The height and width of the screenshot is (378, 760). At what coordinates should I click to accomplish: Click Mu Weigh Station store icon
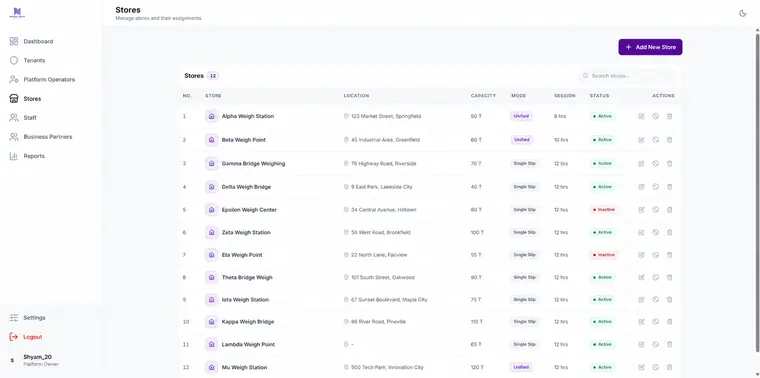point(211,367)
